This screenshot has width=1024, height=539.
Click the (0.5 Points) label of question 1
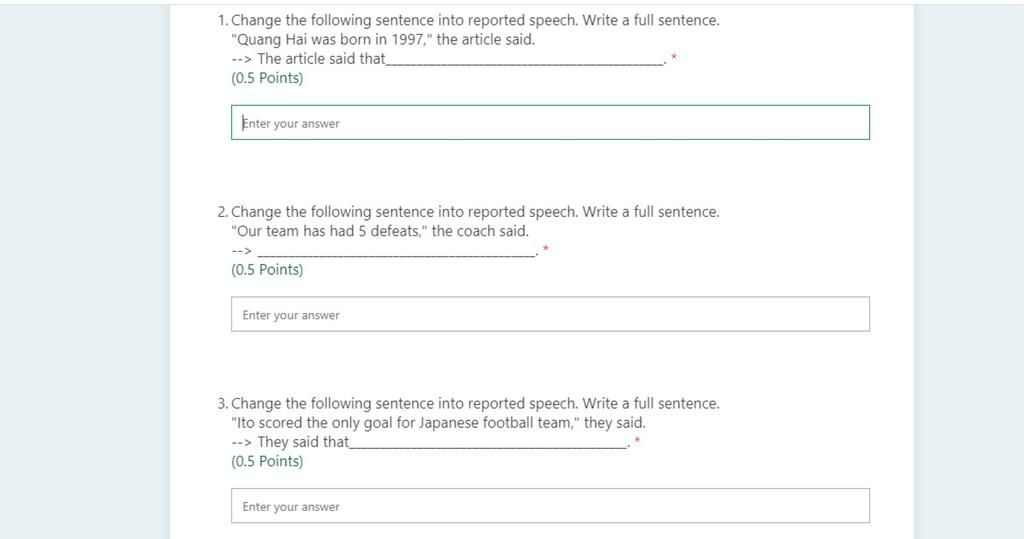pyautogui.click(x=267, y=78)
